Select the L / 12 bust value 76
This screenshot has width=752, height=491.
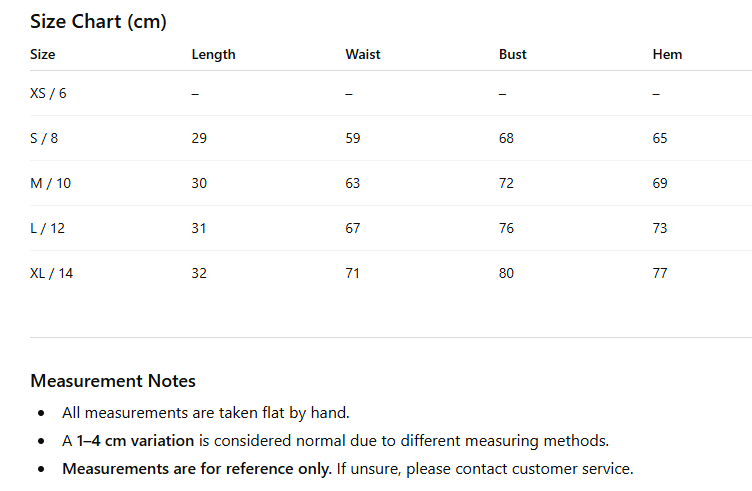(507, 228)
